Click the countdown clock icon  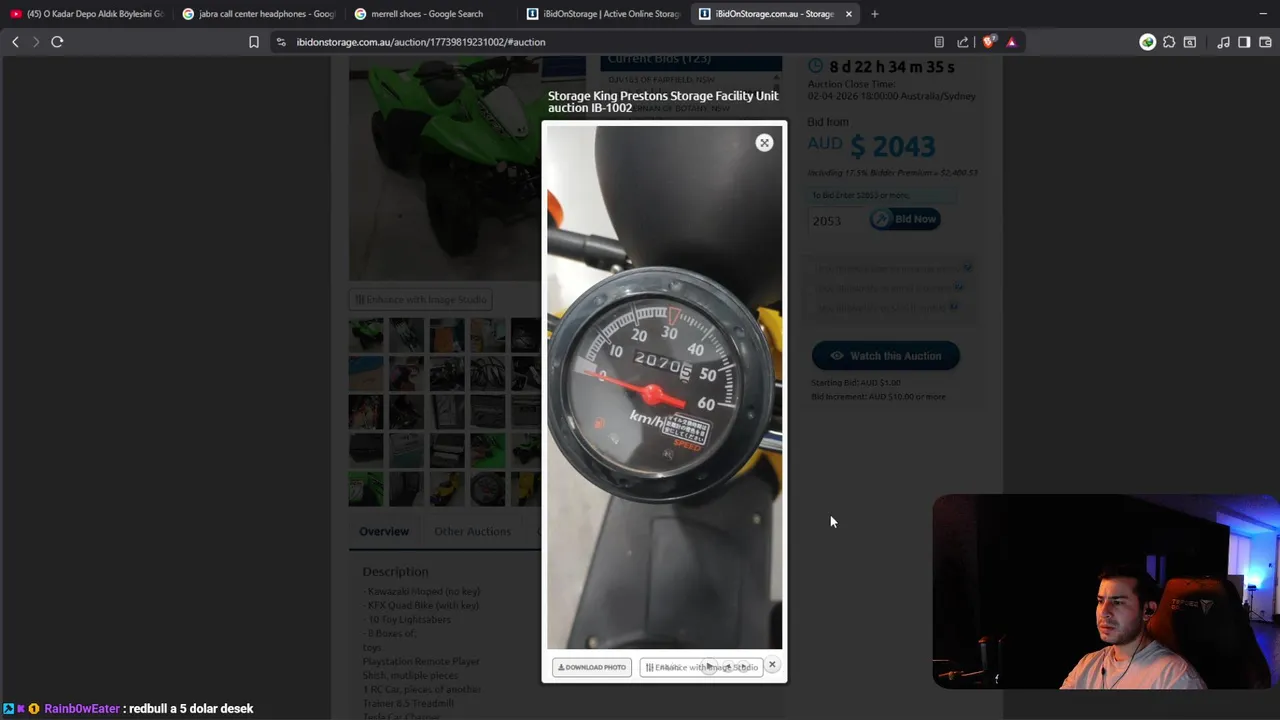816,66
